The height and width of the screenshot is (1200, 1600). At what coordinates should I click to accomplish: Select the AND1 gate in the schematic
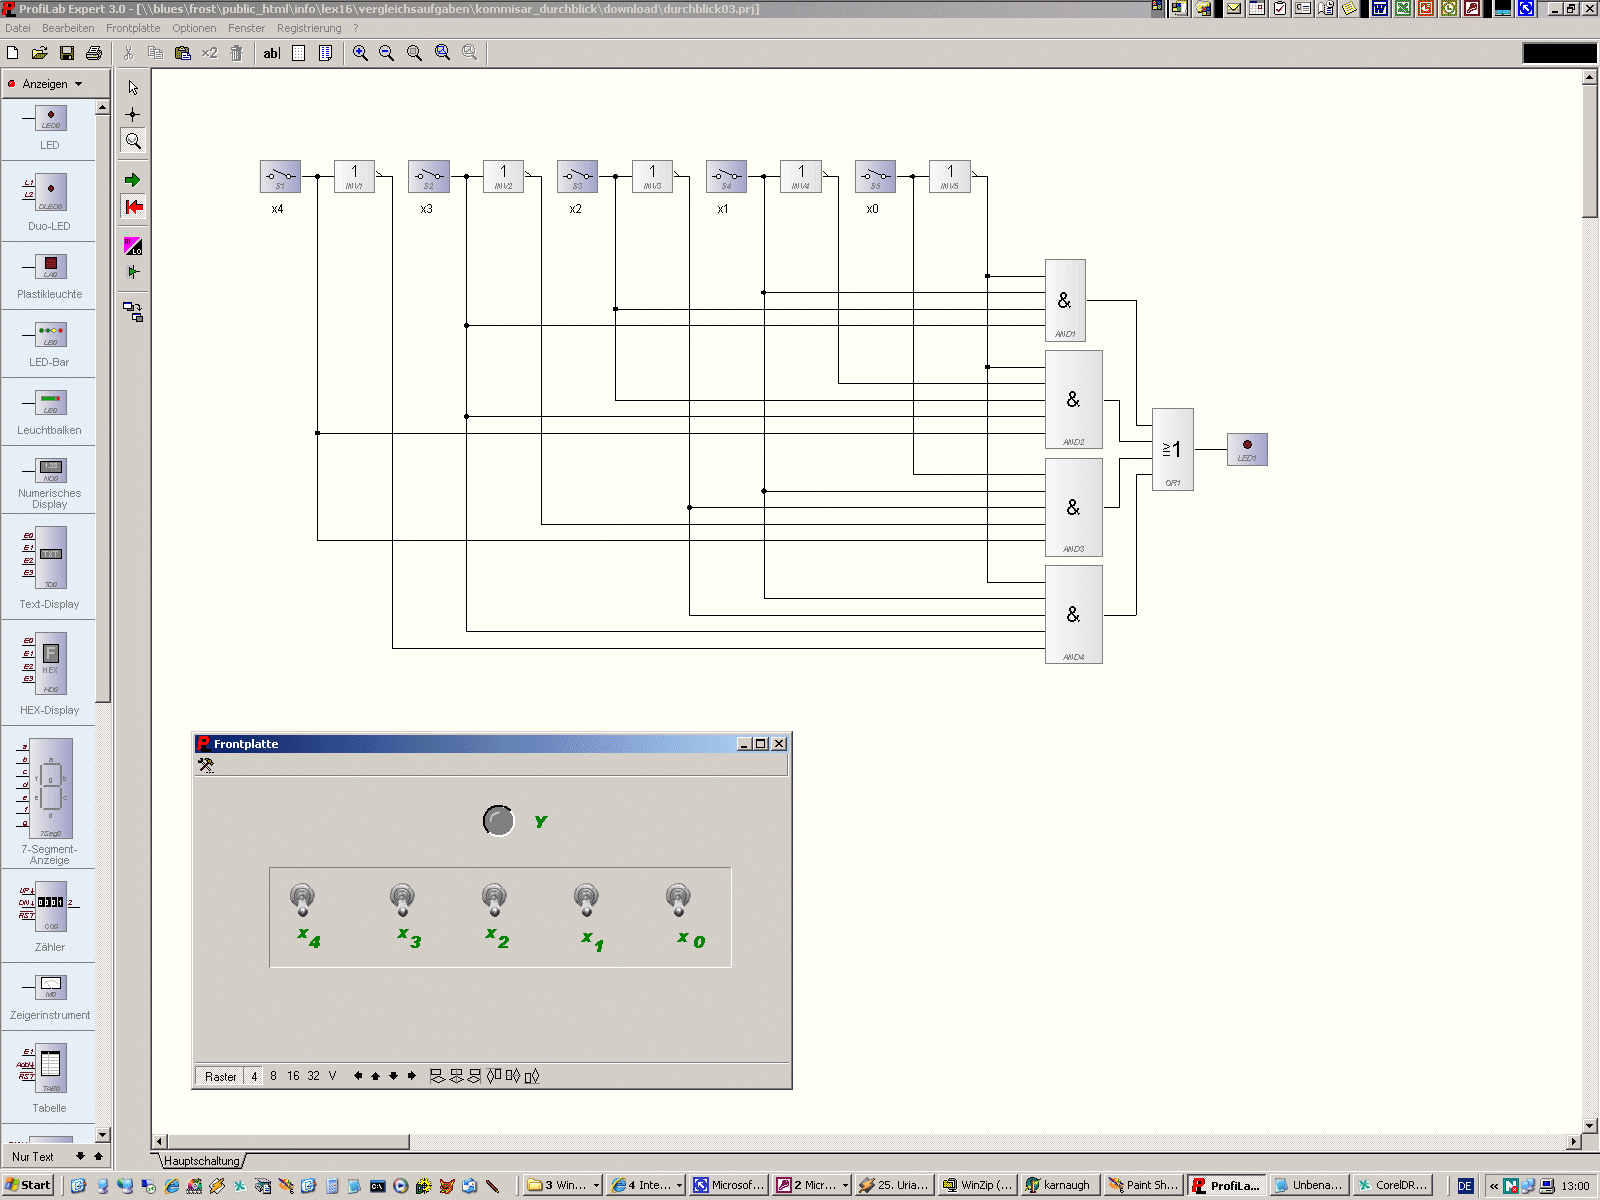(x=1065, y=300)
